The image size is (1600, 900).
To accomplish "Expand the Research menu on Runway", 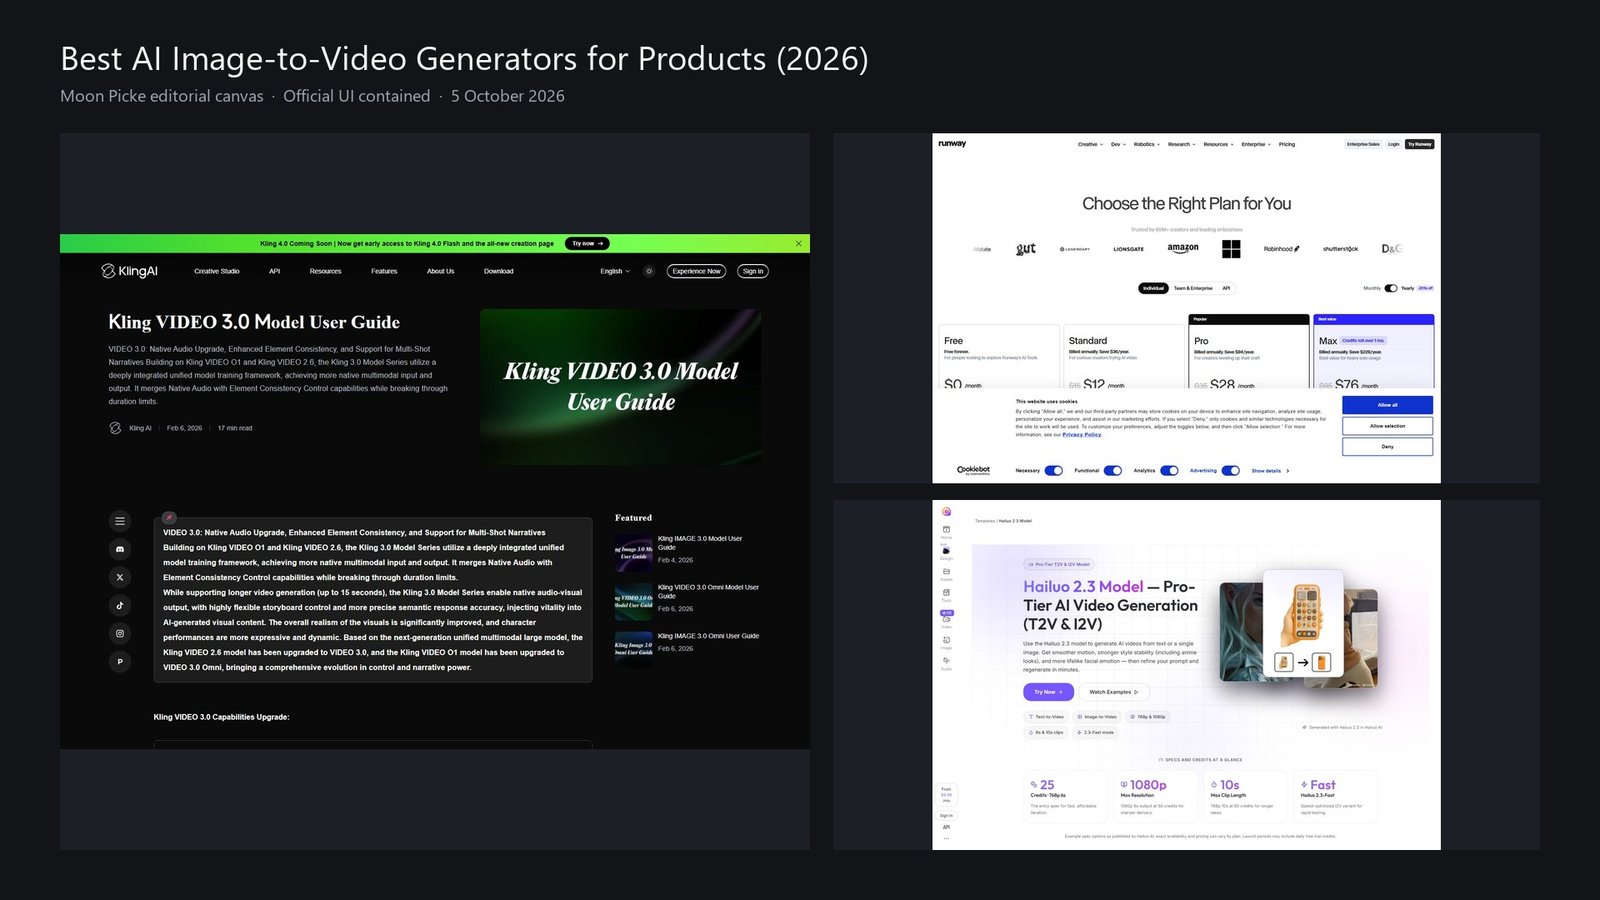I will click(1181, 144).
